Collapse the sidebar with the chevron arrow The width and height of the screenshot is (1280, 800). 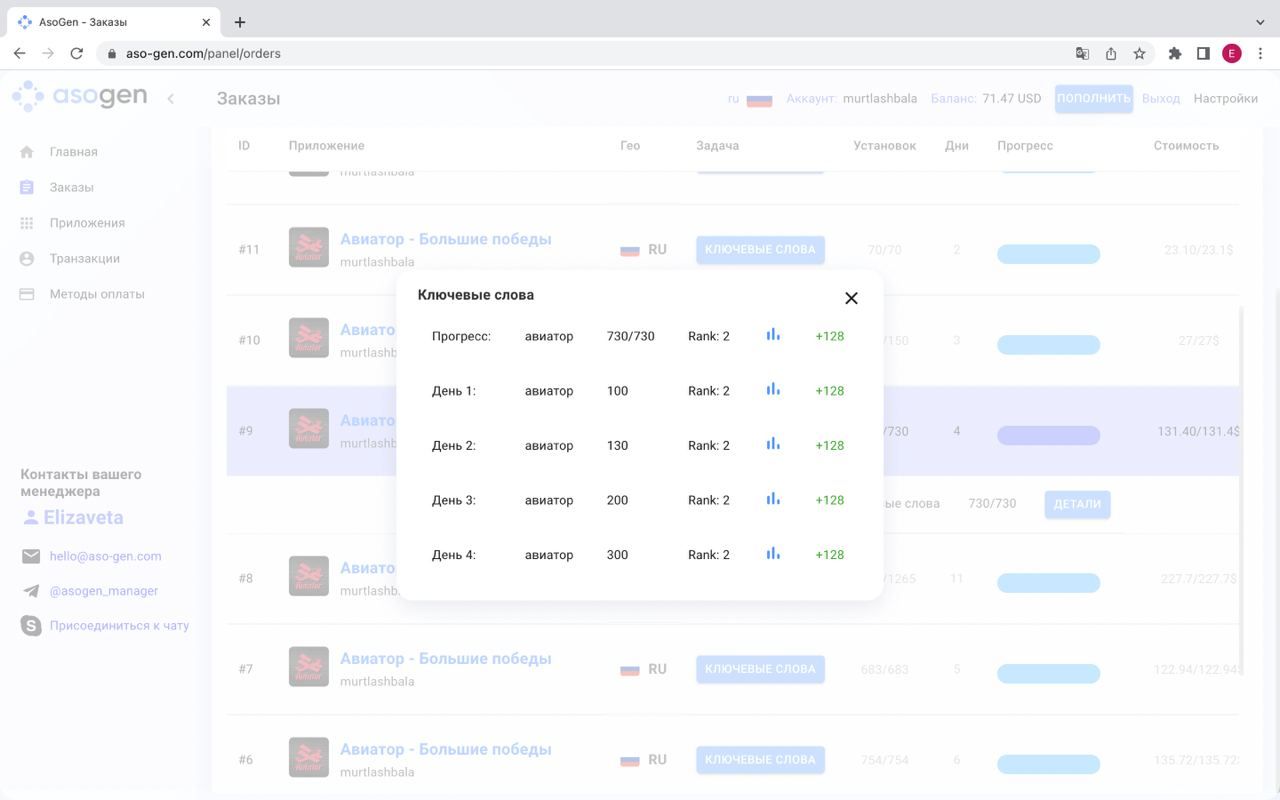click(170, 98)
